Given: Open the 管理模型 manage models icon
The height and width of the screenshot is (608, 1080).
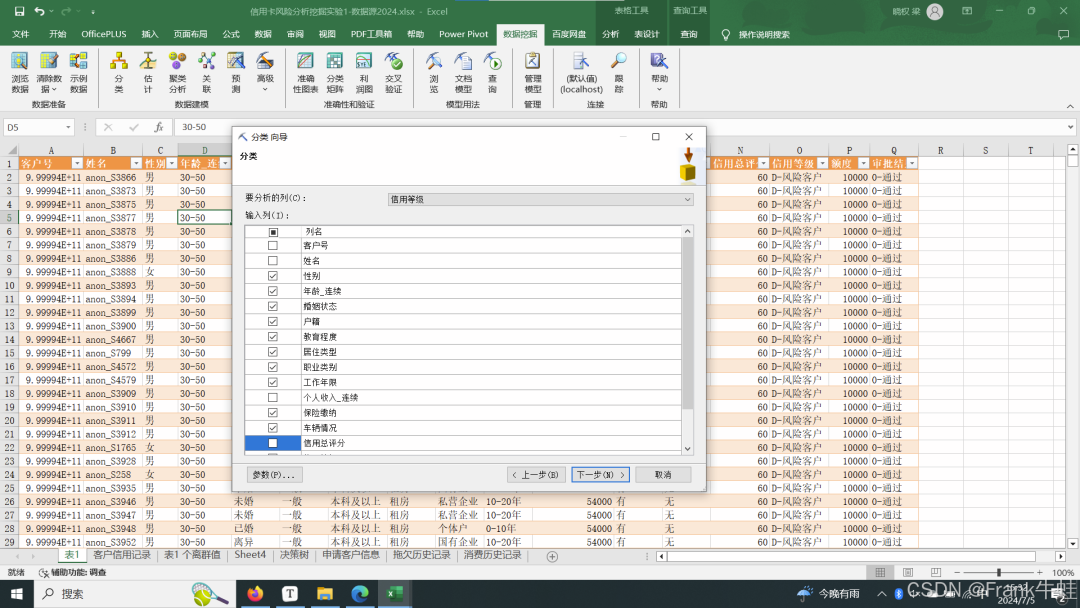Looking at the screenshot, I should tap(532, 72).
